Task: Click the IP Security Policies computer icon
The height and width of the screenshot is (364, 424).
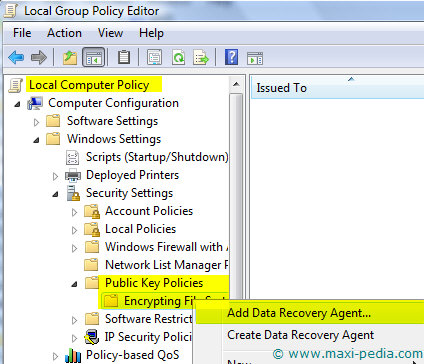Action: [92, 337]
